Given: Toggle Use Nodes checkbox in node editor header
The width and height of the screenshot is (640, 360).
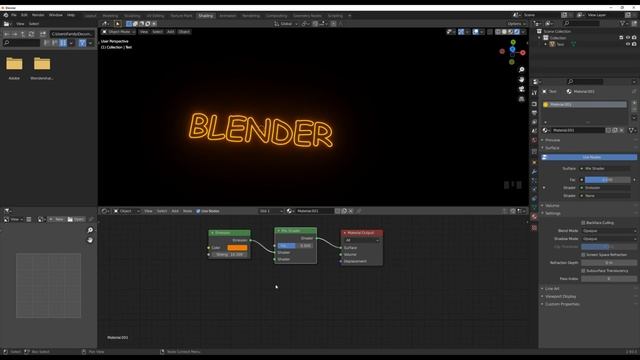Looking at the screenshot, I should (198, 211).
